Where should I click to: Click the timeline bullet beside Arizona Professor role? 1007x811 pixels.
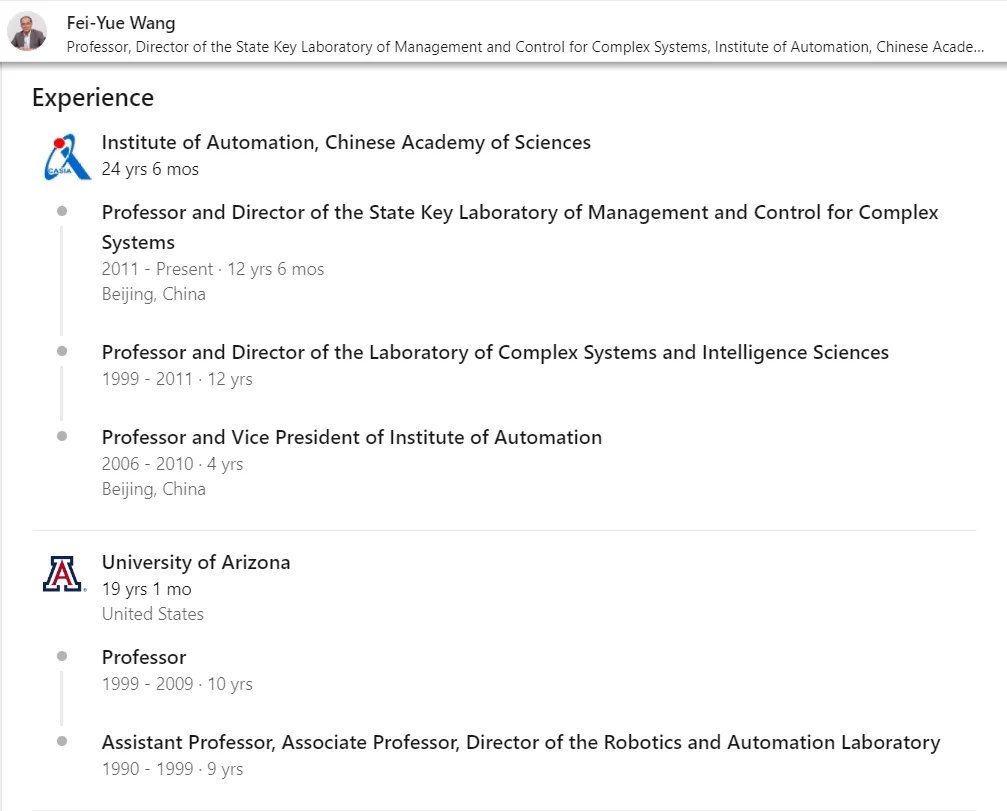tap(62, 657)
